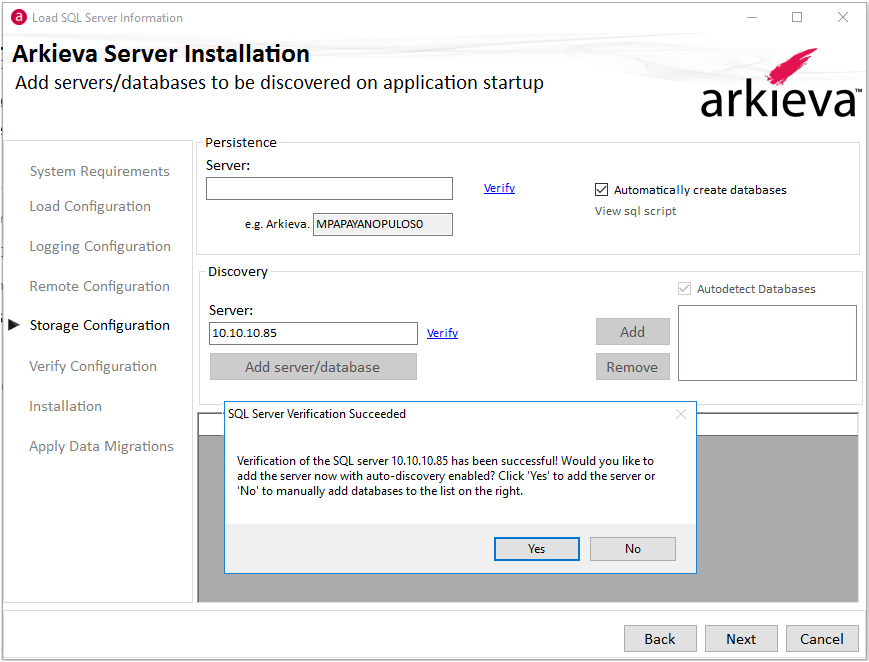Click the arkieva logo

point(781,83)
